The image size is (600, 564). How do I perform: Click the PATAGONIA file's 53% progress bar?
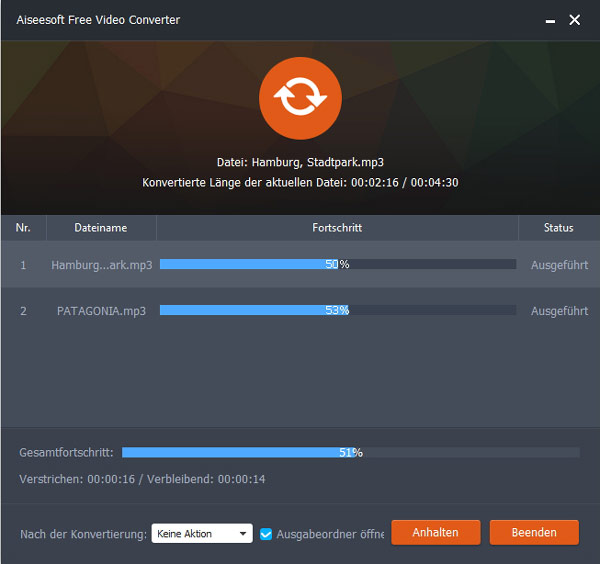click(x=337, y=311)
